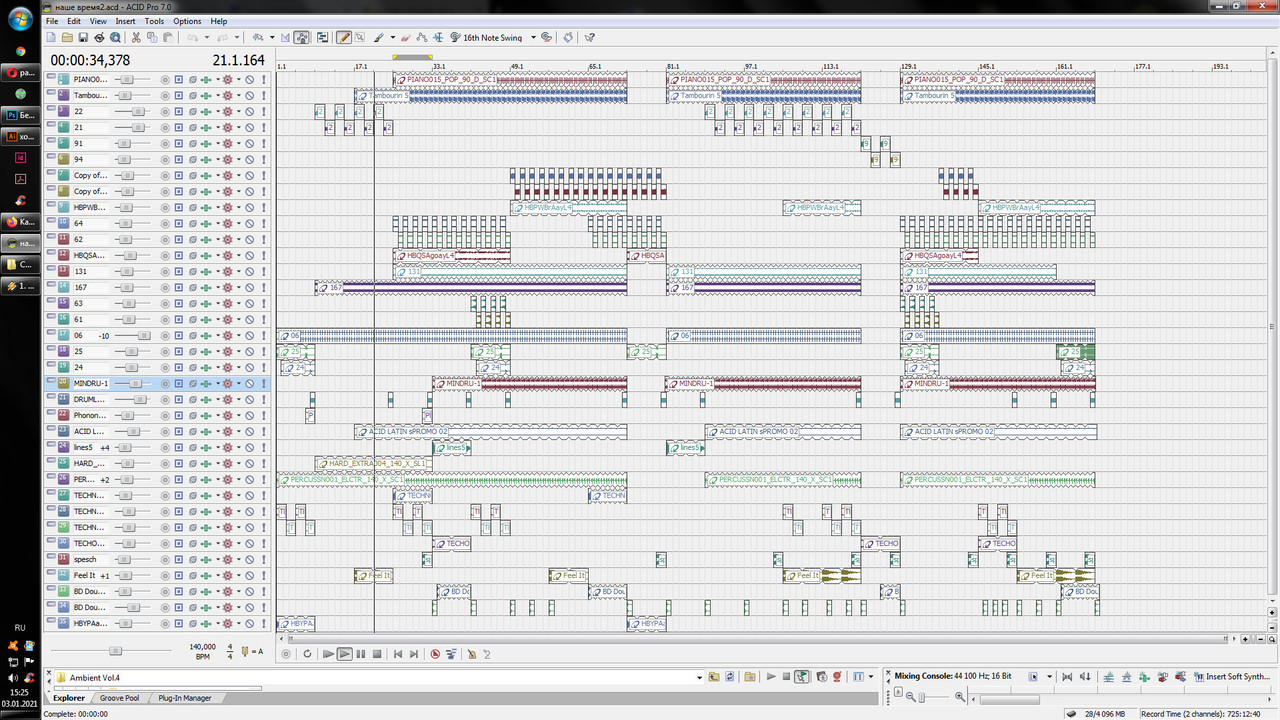Mute the spesch track
The image size is (1280, 720).
(x=250, y=559)
